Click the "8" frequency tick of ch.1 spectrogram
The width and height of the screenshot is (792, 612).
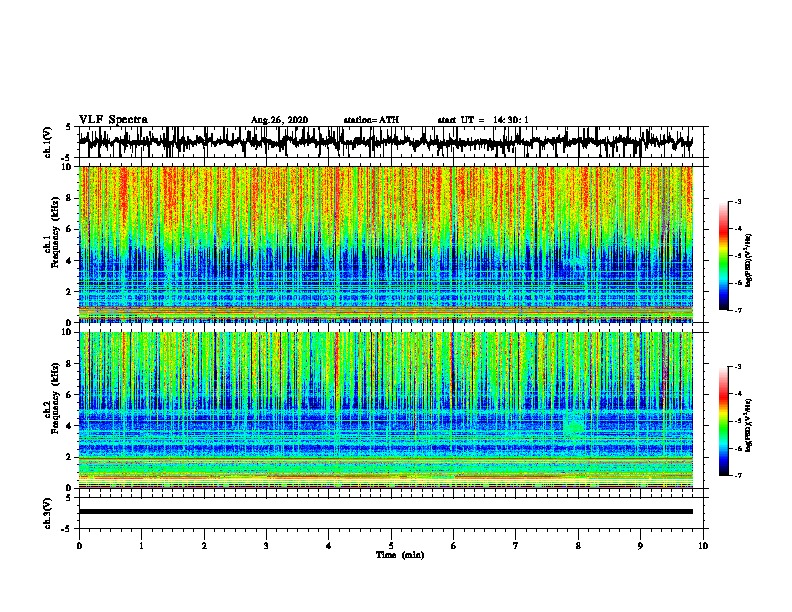tap(69, 198)
